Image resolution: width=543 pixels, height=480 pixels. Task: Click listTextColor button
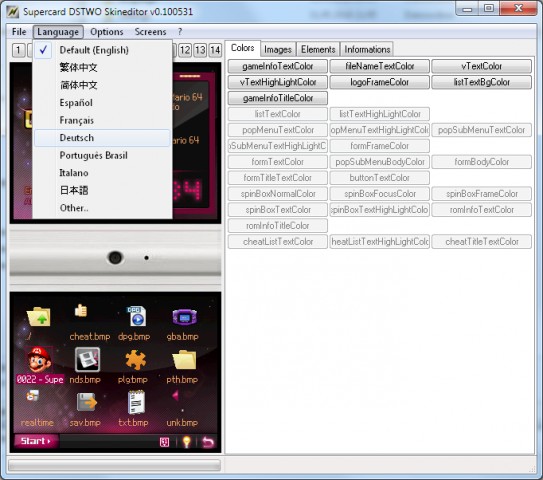278,114
